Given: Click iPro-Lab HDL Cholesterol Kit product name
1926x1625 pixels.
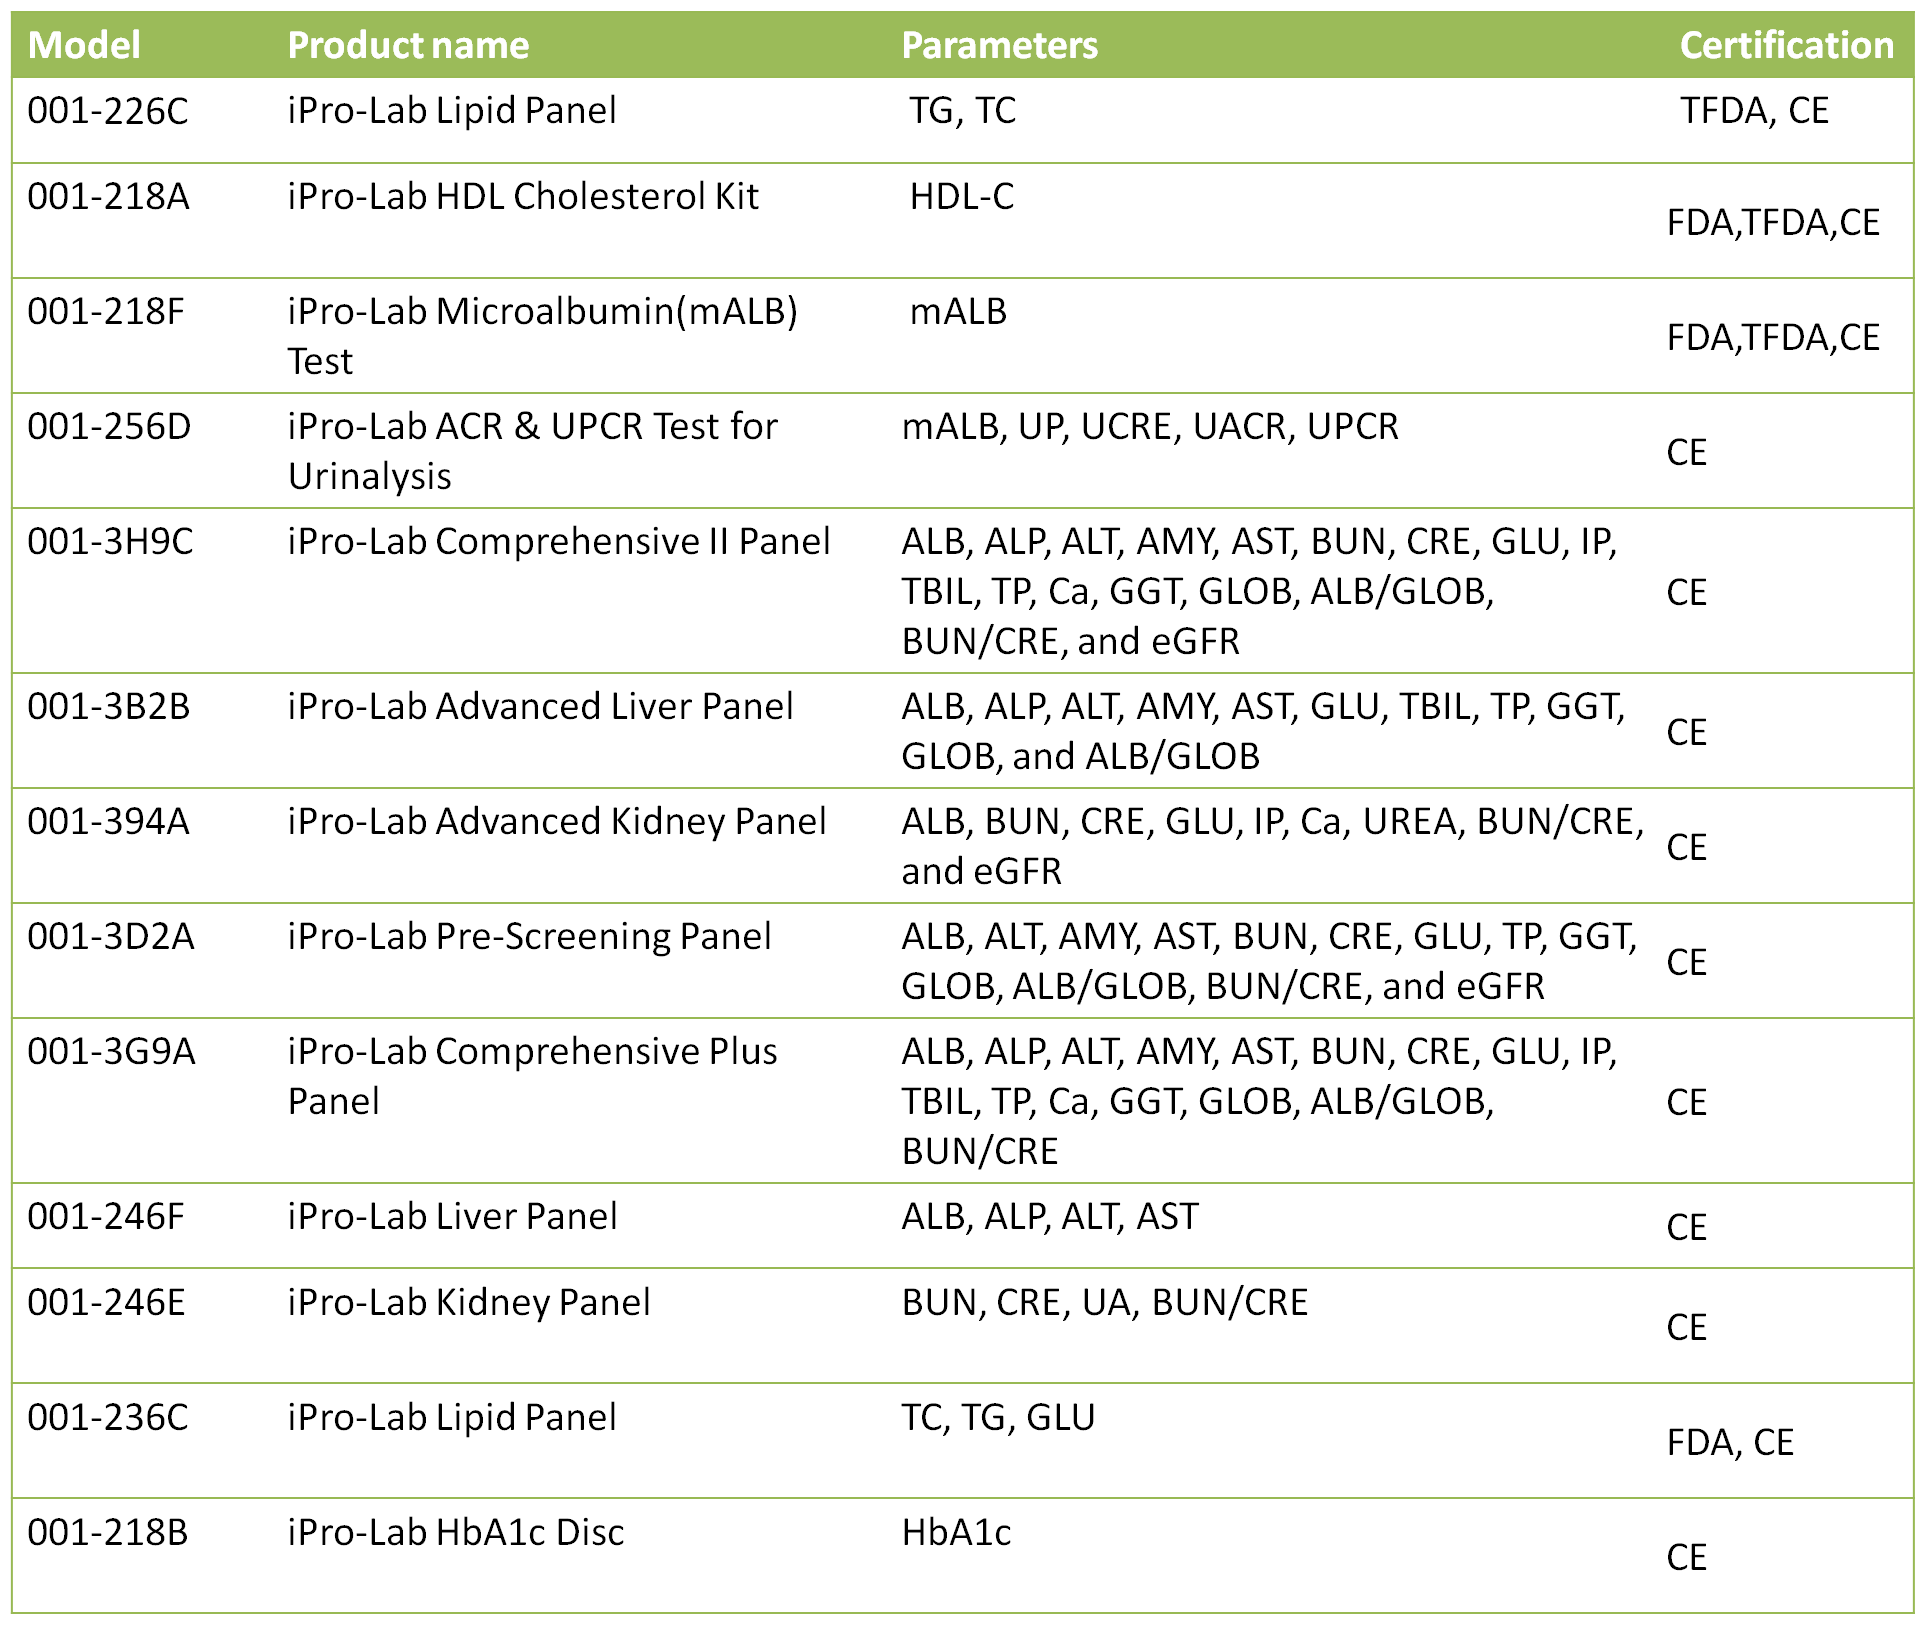Looking at the screenshot, I should click(523, 197).
